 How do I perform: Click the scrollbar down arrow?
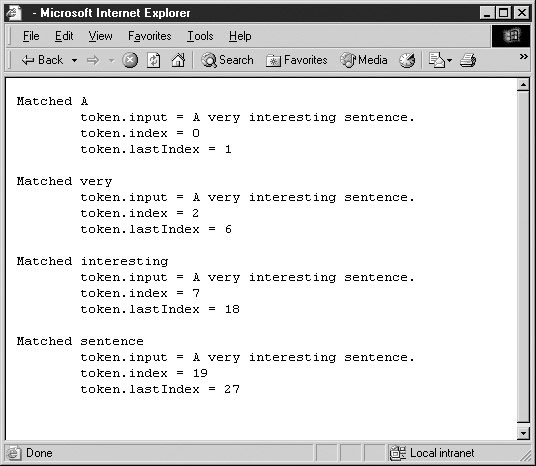523,433
